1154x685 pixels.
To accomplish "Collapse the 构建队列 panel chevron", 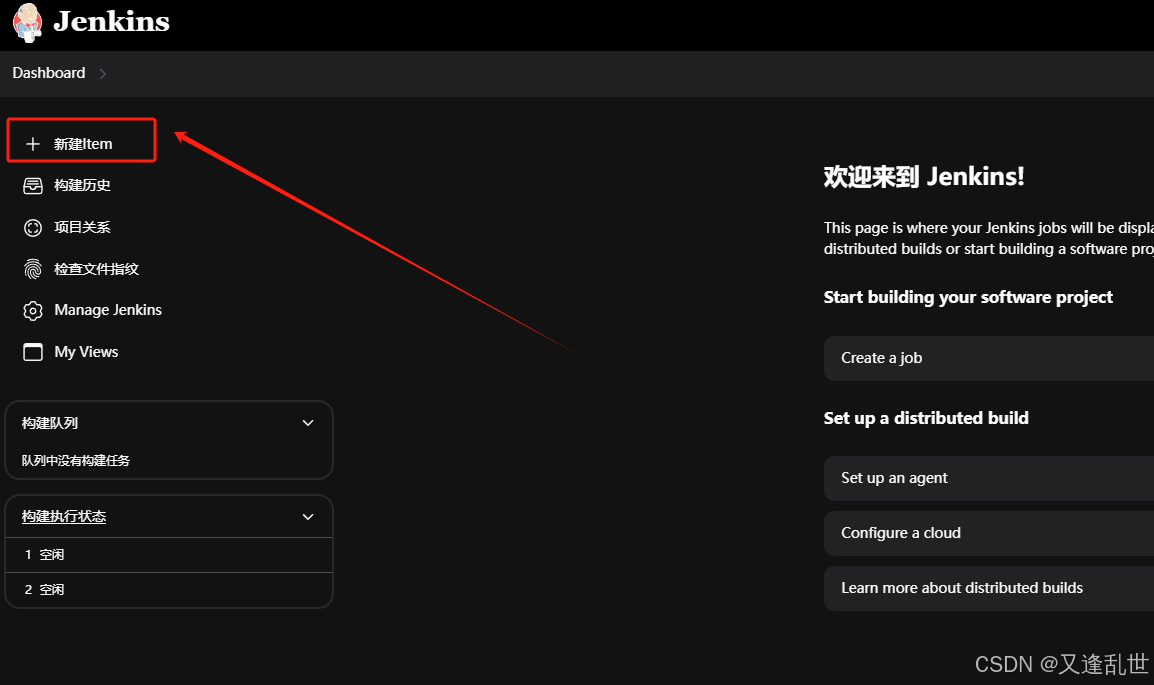I will click(x=308, y=423).
